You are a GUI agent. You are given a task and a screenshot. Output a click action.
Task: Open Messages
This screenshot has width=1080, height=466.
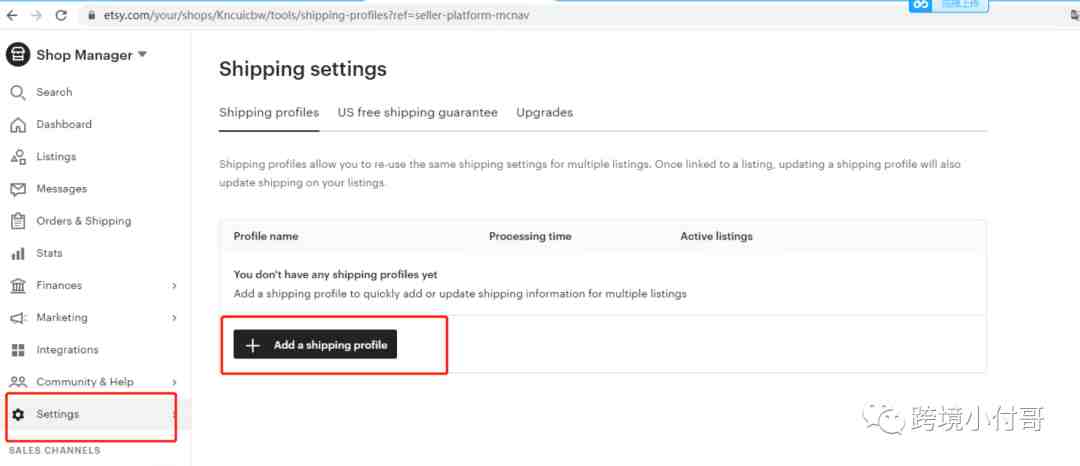62,189
